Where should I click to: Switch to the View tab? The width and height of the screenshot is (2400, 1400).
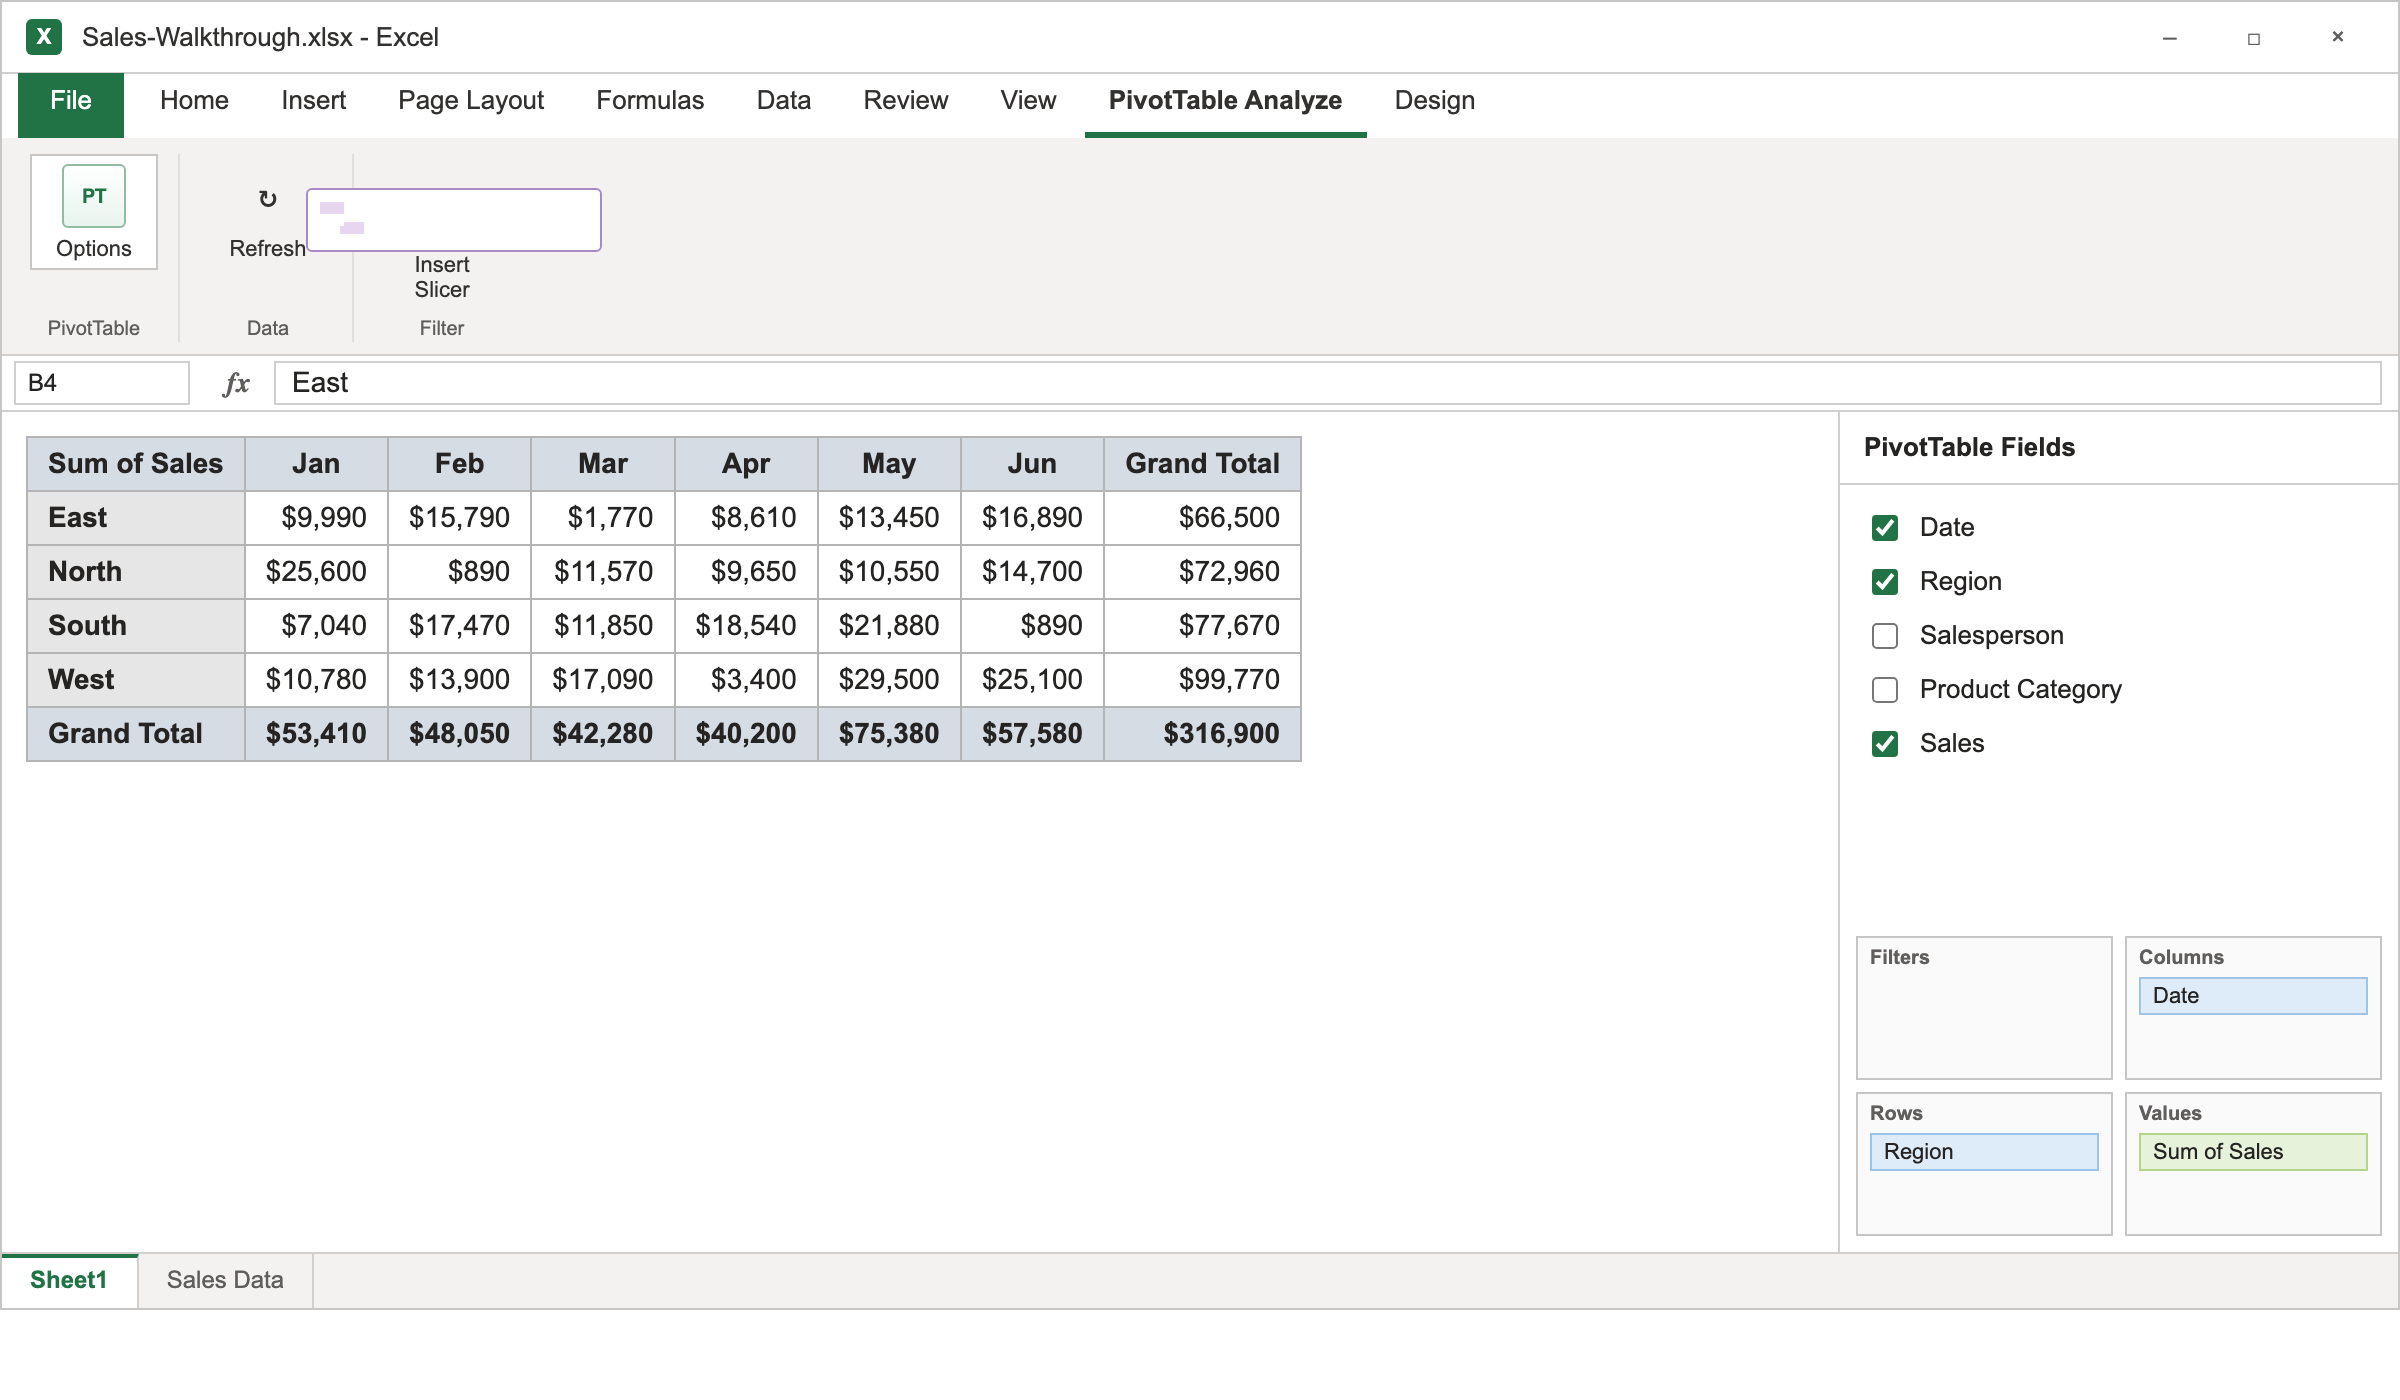click(x=1028, y=101)
